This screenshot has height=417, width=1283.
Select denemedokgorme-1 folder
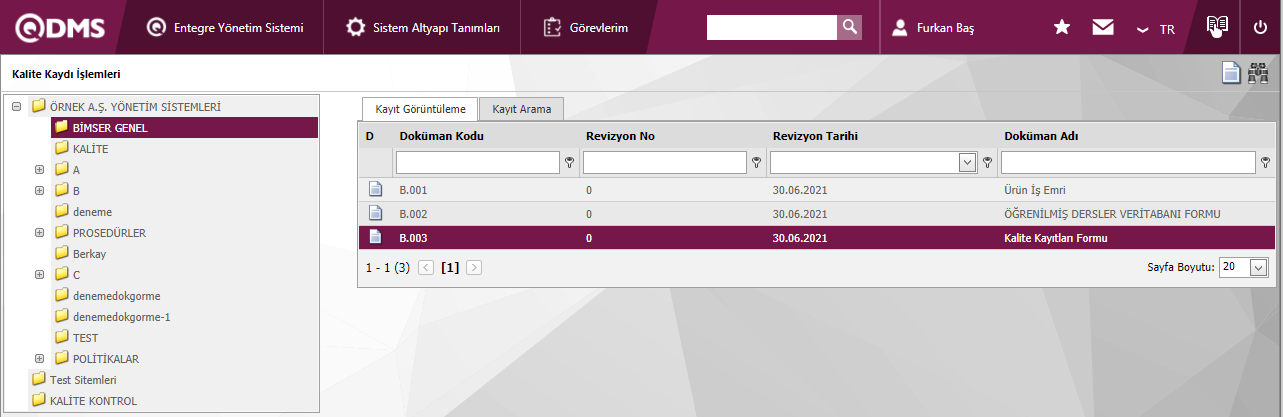(x=122, y=316)
